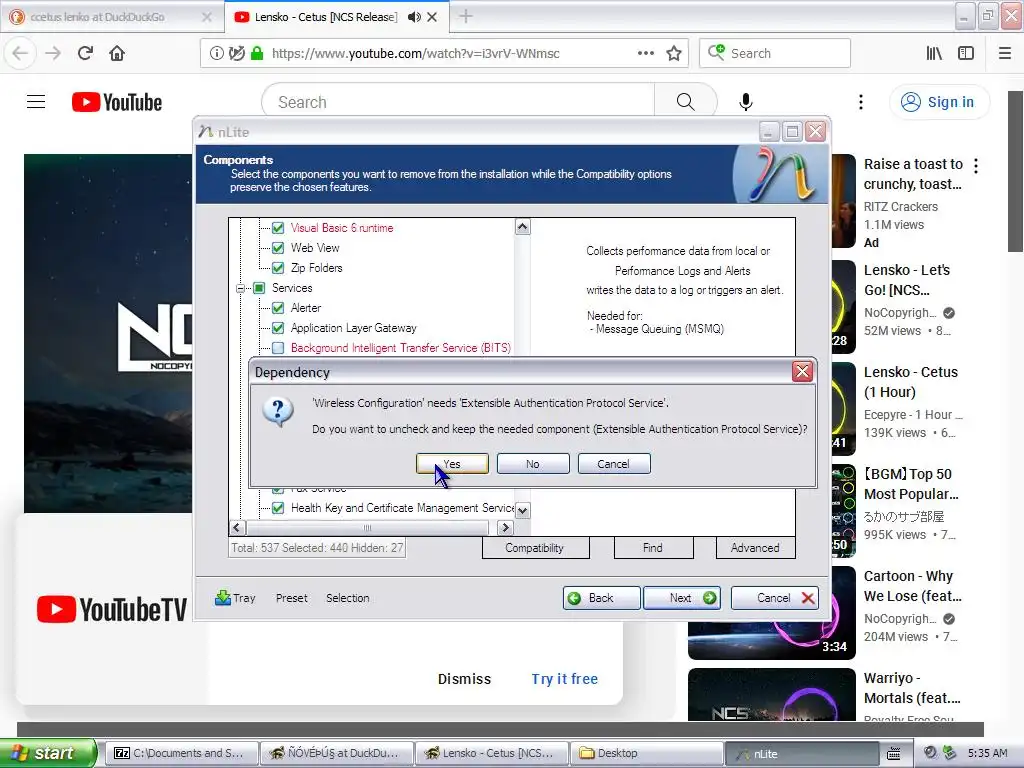The height and width of the screenshot is (768, 1024).
Task: Open page actions three-dot menu in address bar
Action: click(x=646, y=53)
